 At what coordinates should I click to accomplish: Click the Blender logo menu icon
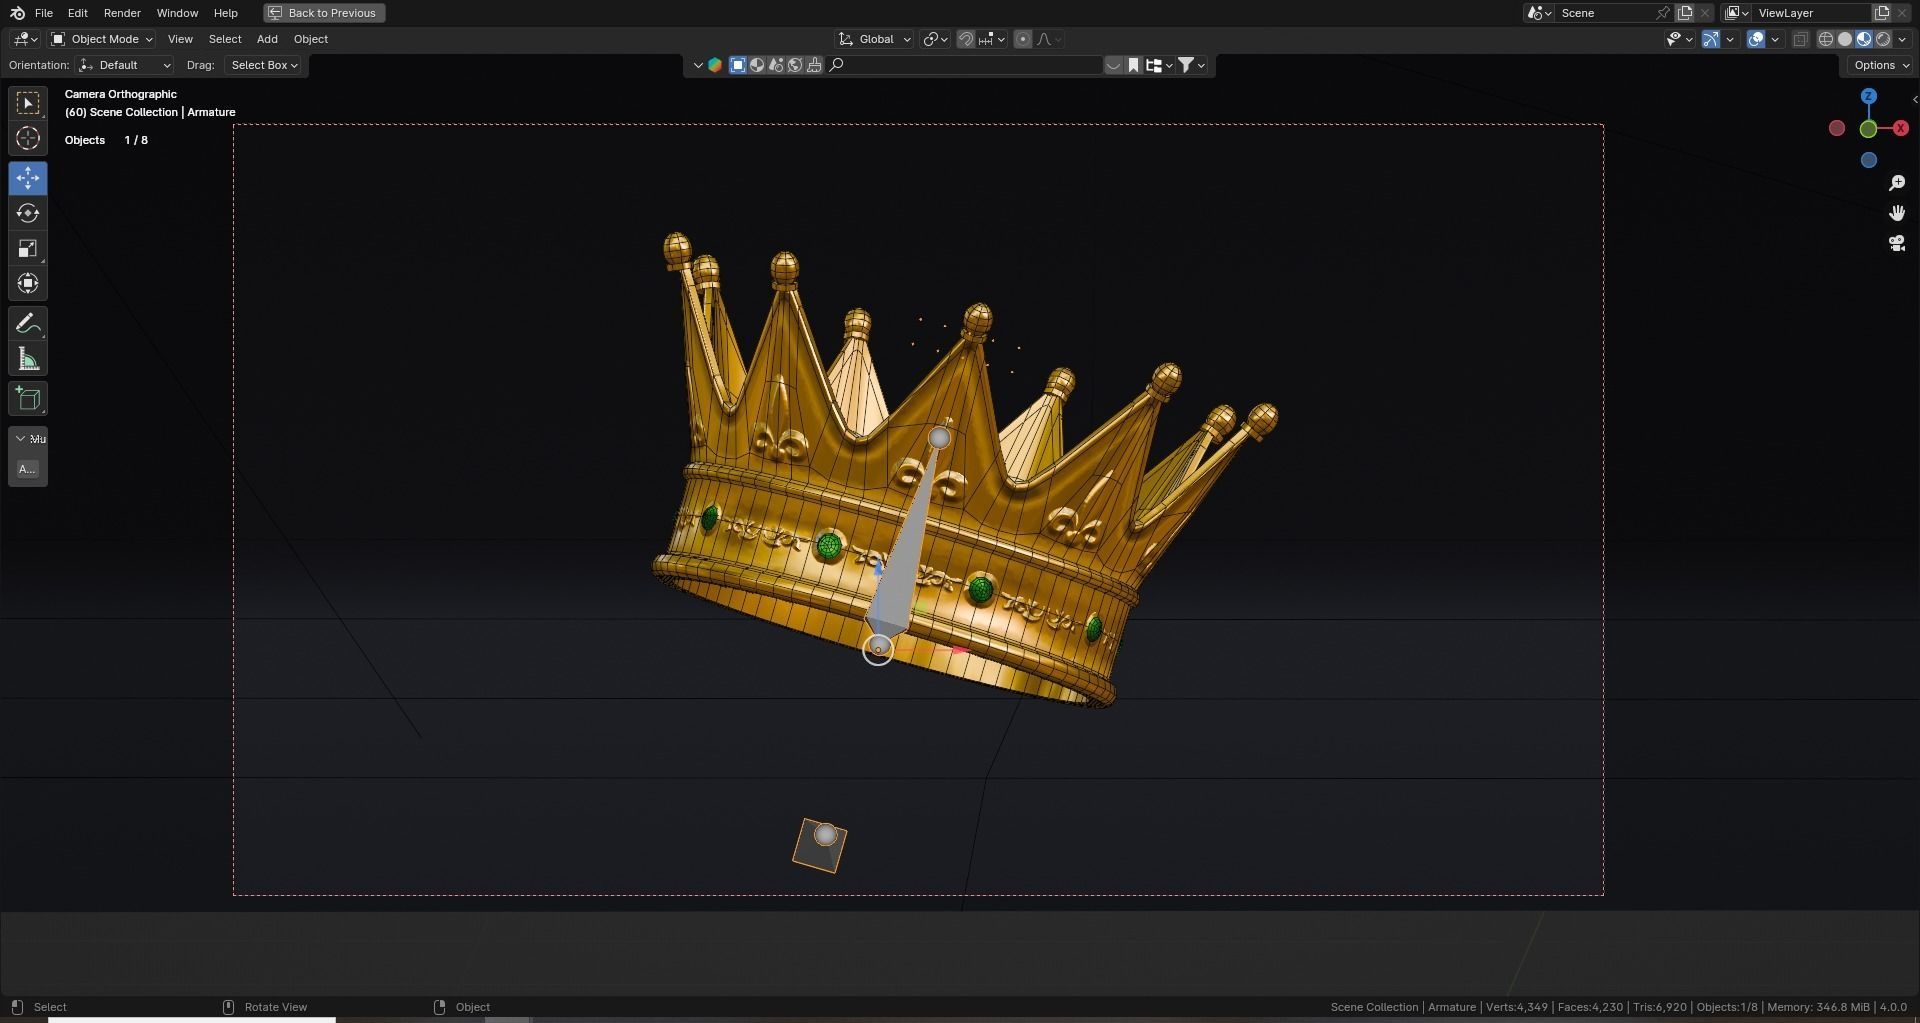(x=17, y=13)
